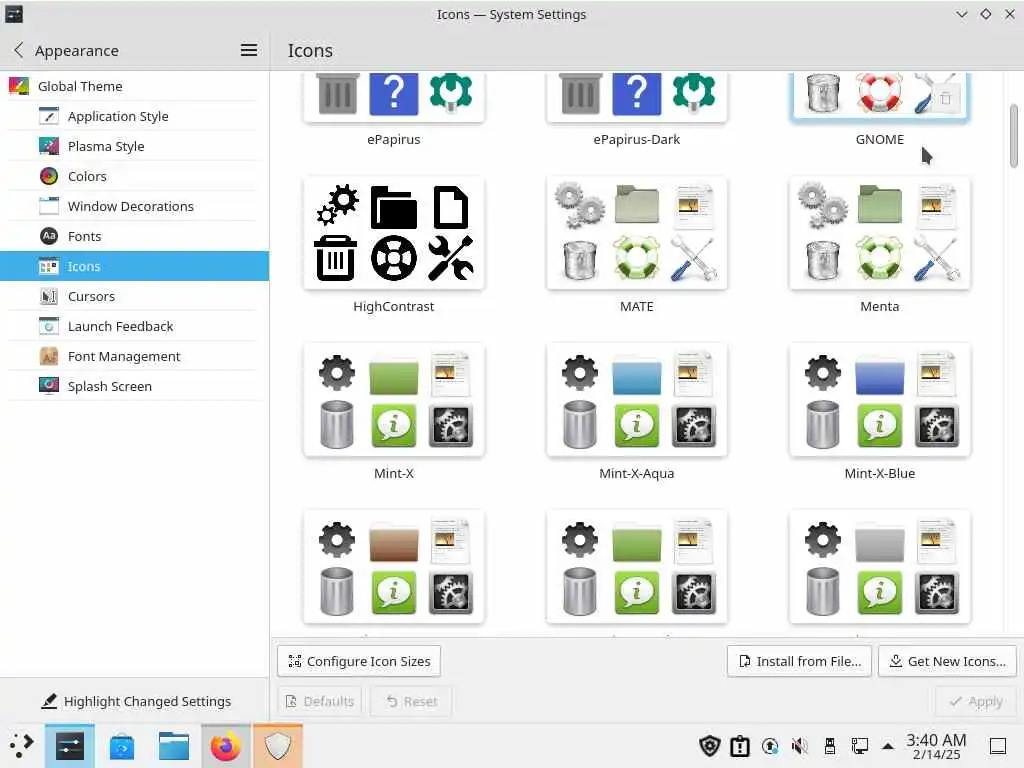Viewport: 1024px width, 768px height.
Task: Select the MATE icon theme
Action: pyautogui.click(x=637, y=232)
